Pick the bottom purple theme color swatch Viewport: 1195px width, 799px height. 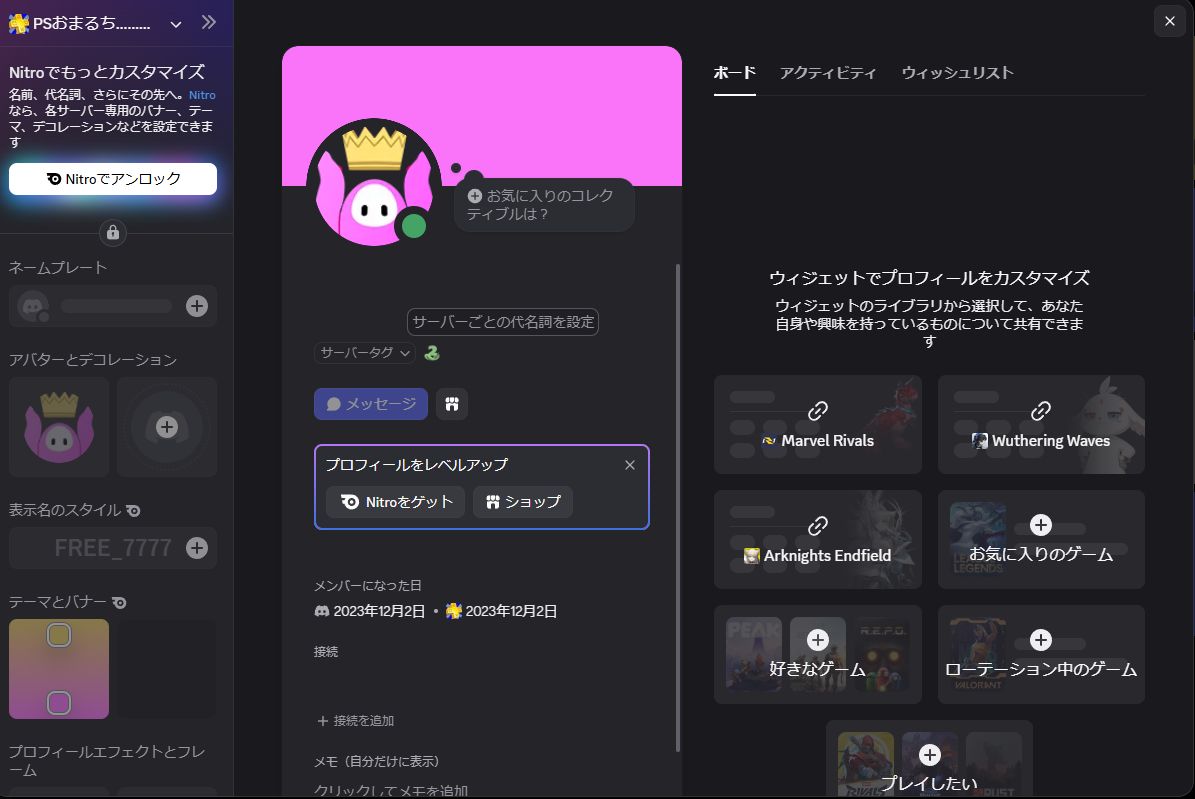point(59,703)
